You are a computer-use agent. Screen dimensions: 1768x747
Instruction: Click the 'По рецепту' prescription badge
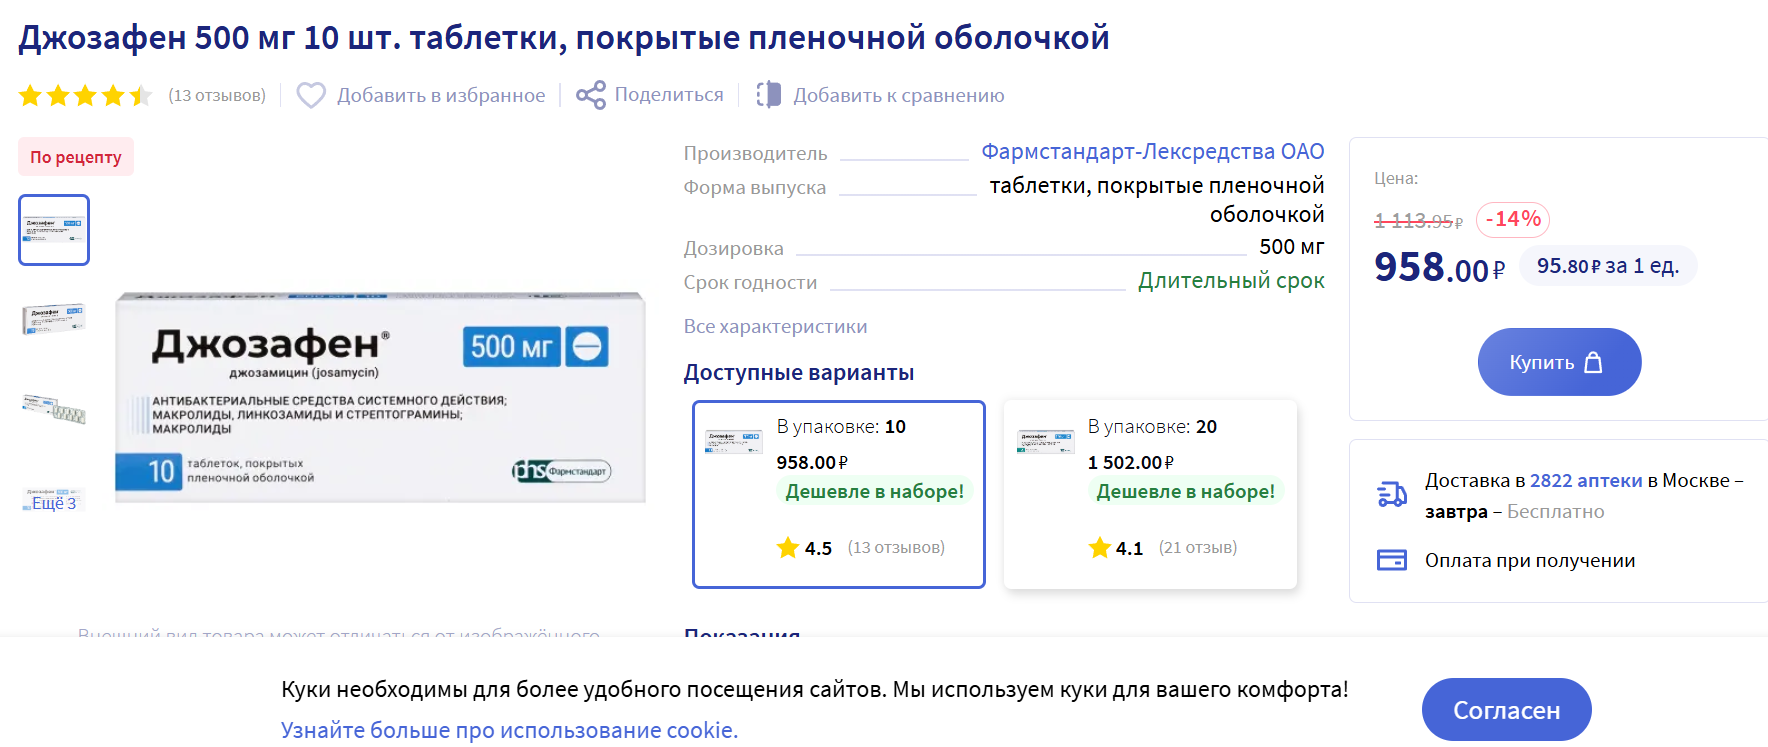(x=76, y=157)
